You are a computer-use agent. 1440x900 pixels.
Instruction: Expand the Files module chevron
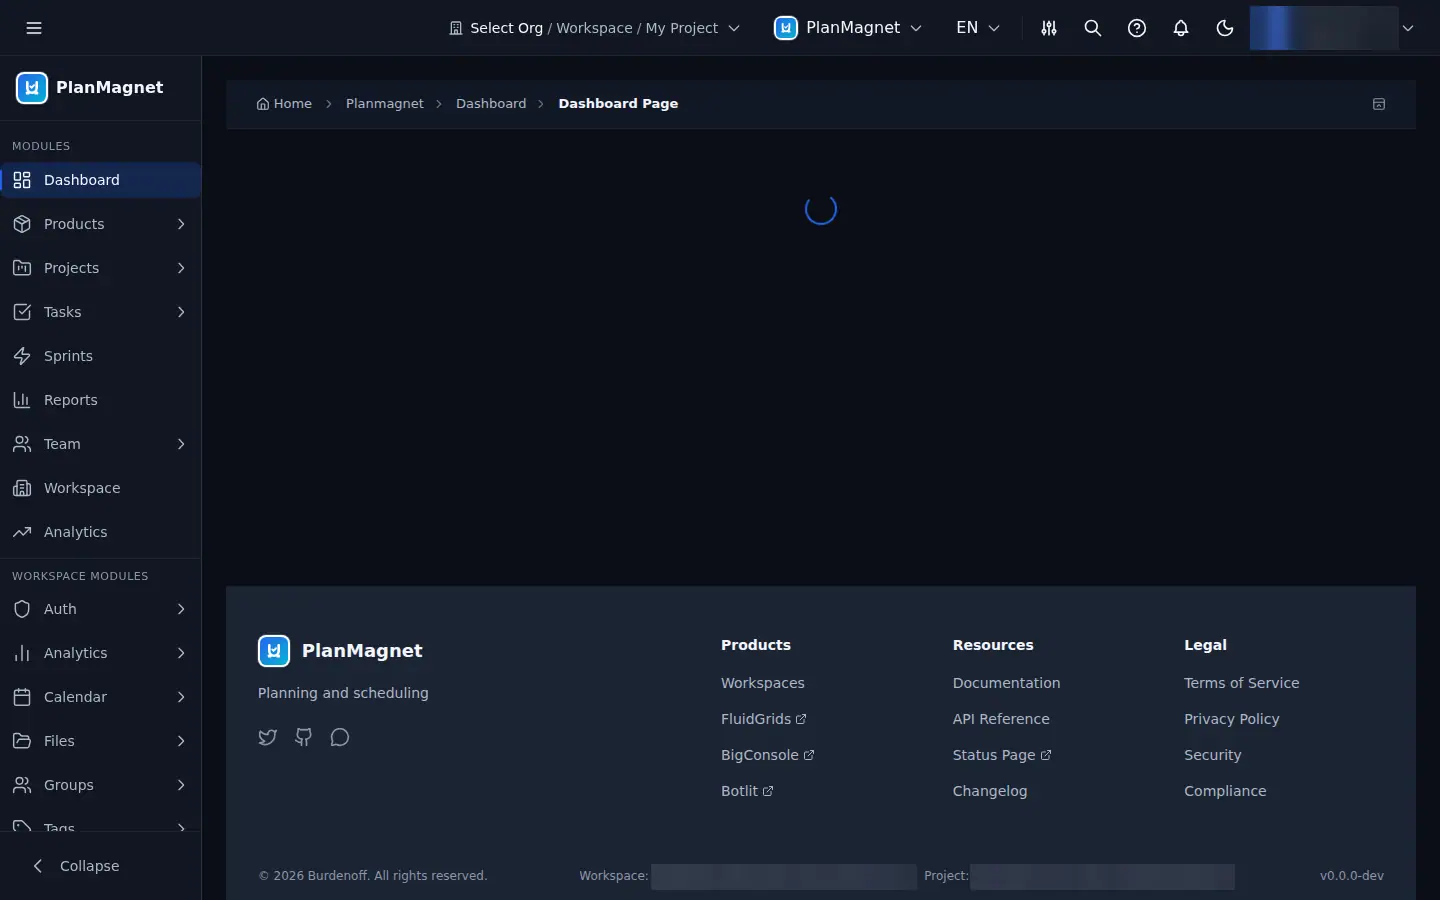181,741
